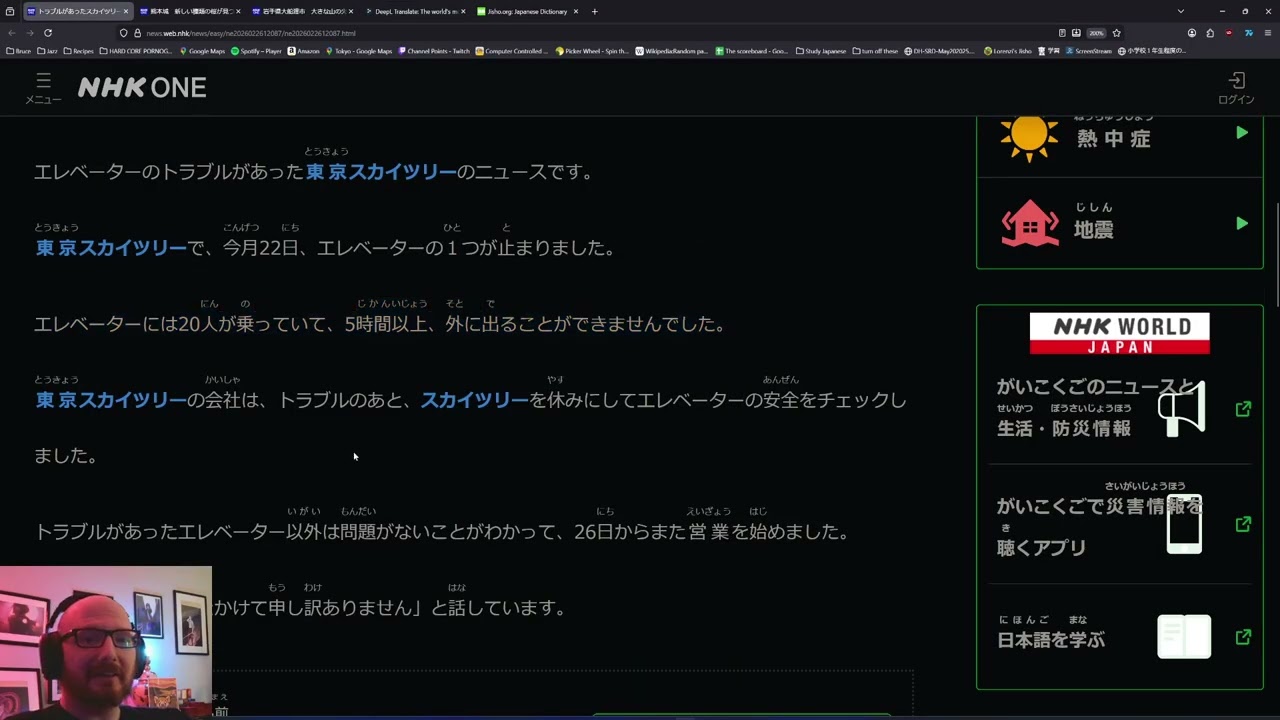Bookmark this page with the star icon
The width and height of the screenshot is (1280, 720).
pyautogui.click(x=1116, y=33)
